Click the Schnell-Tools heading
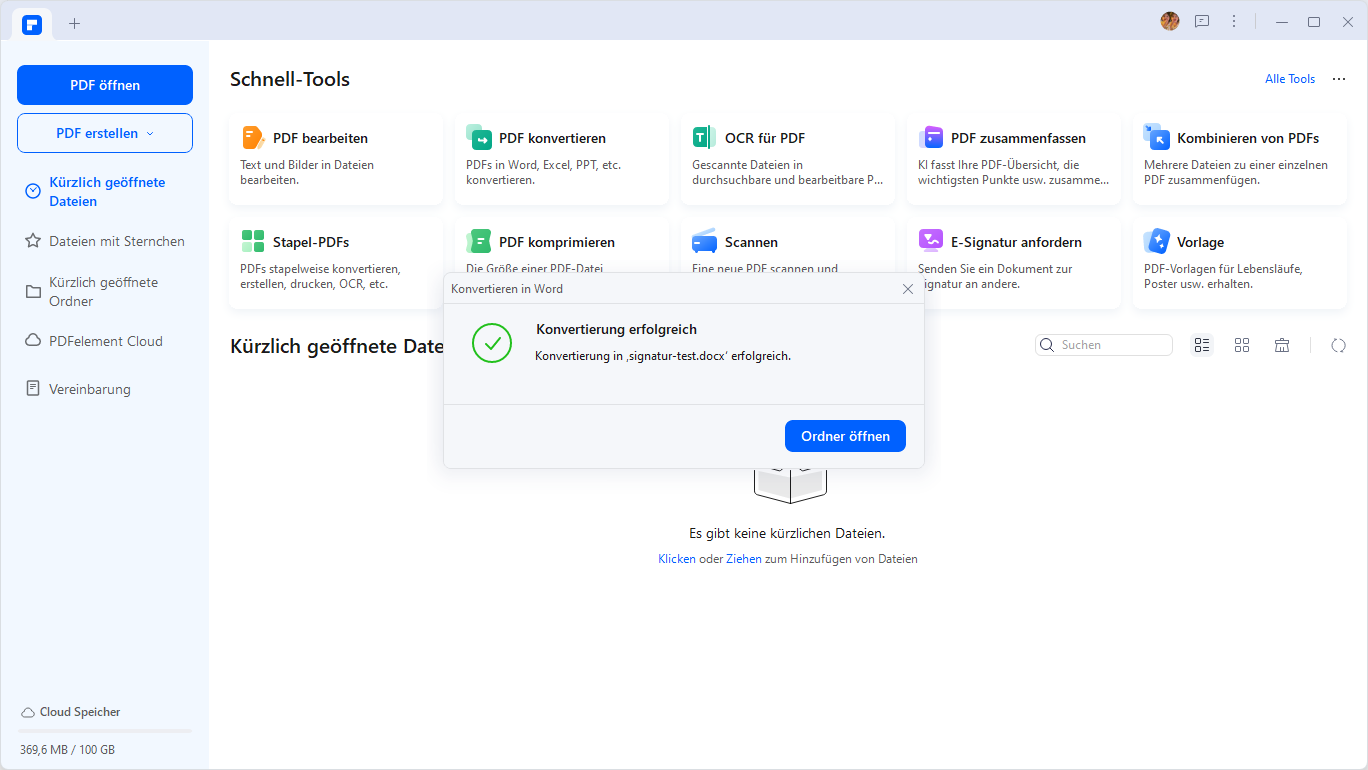The width and height of the screenshot is (1368, 770). (x=290, y=79)
